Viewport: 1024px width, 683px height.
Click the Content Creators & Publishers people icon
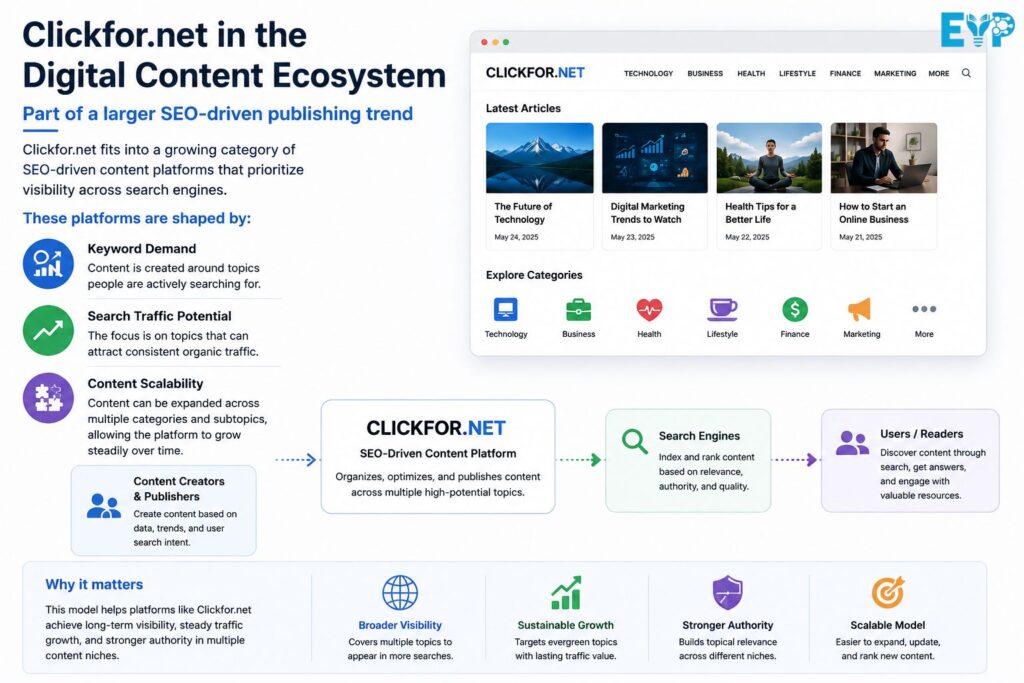(104, 506)
